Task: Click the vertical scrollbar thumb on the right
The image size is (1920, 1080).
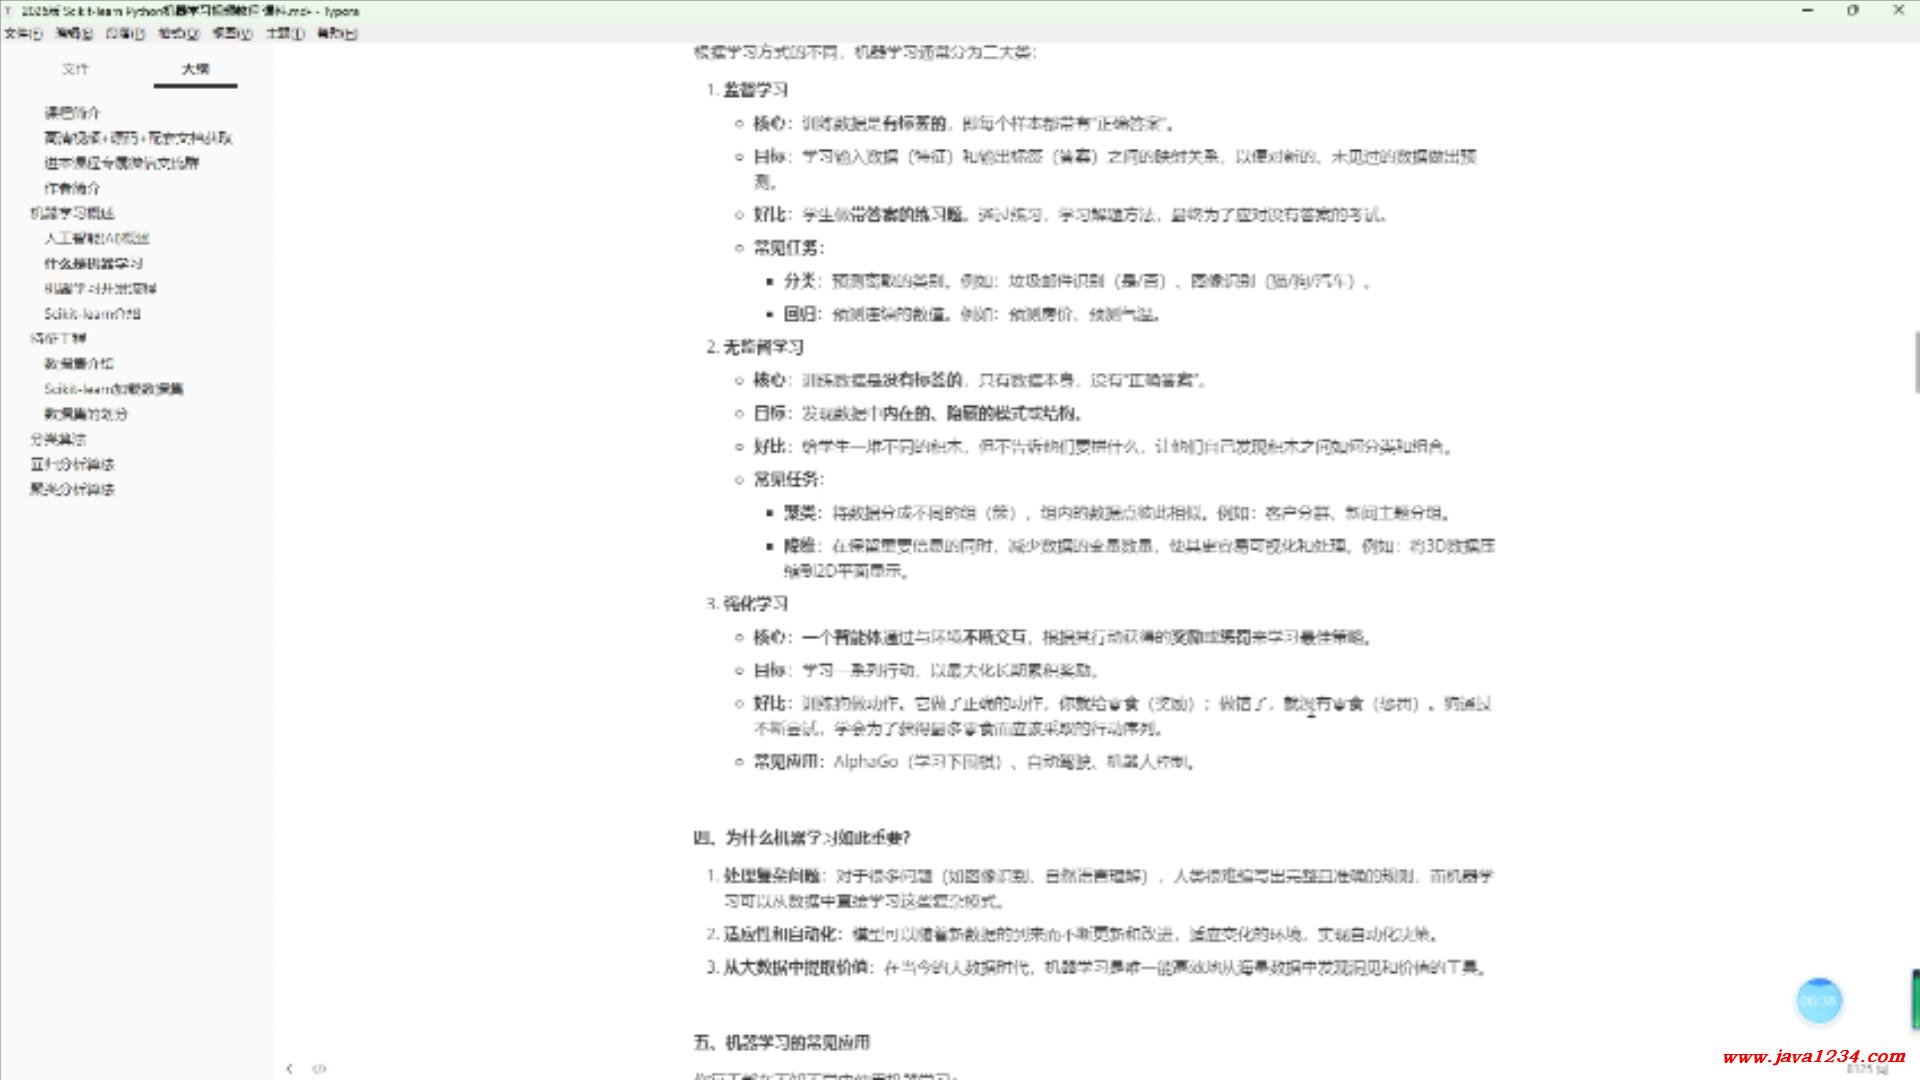Action: 1915,362
